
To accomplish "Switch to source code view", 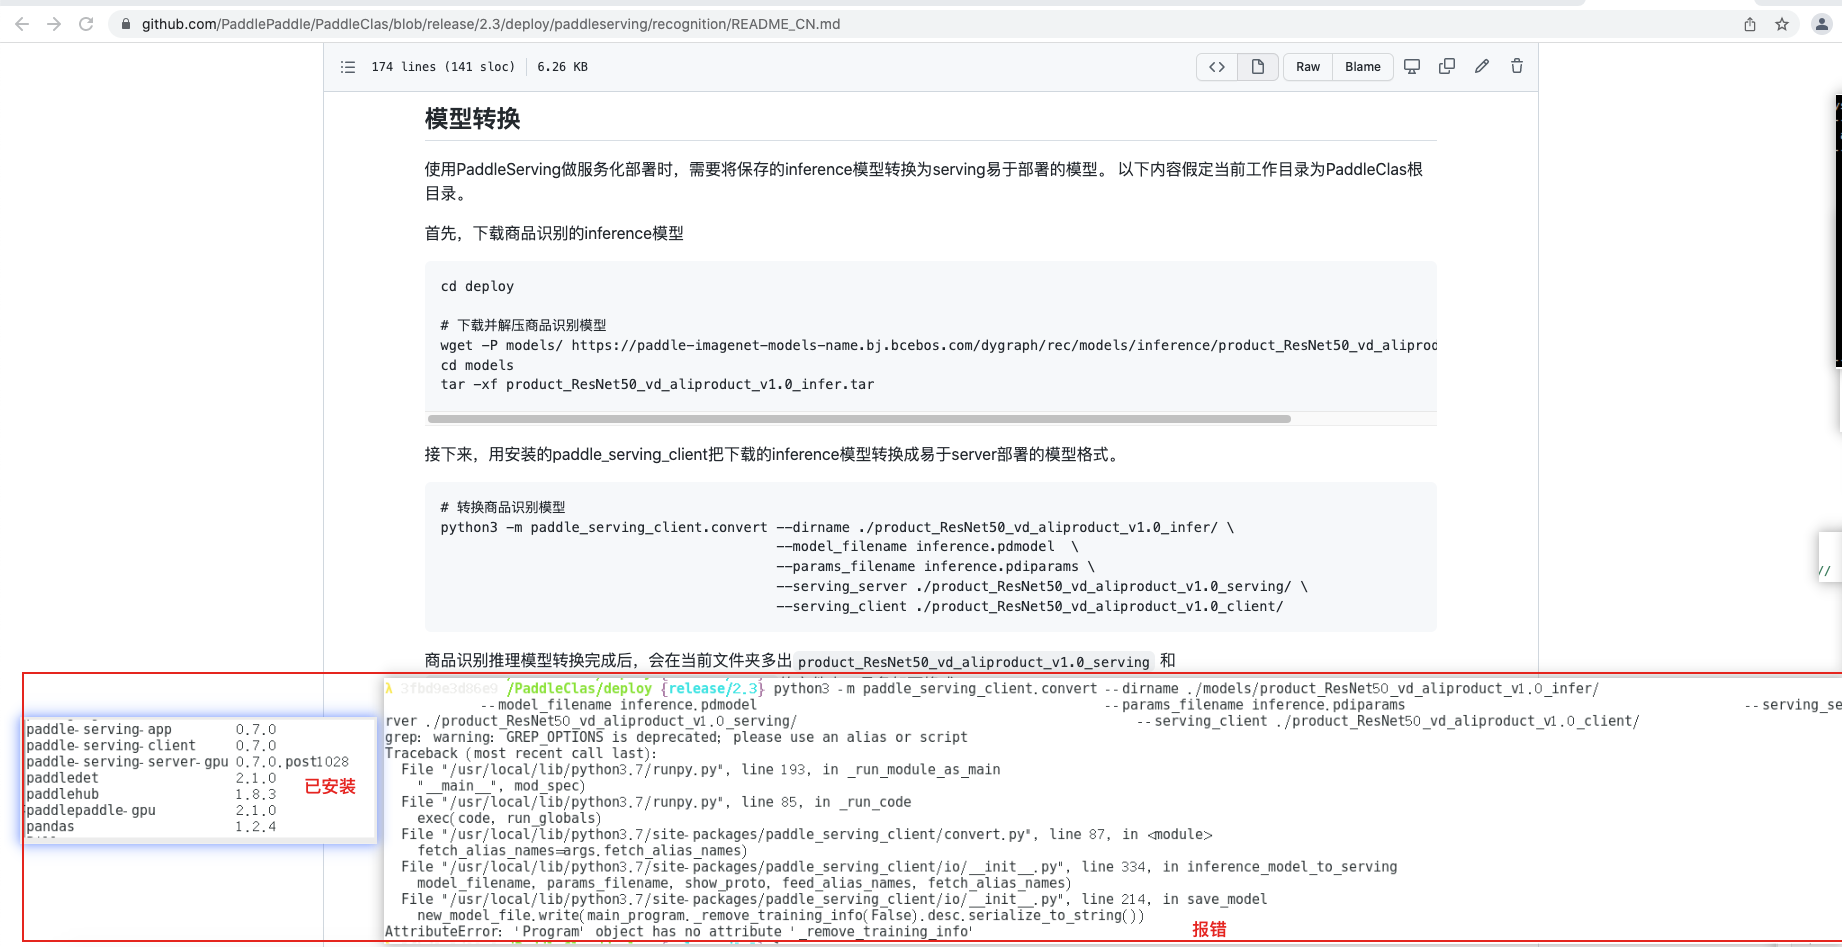I will tap(1216, 66).
